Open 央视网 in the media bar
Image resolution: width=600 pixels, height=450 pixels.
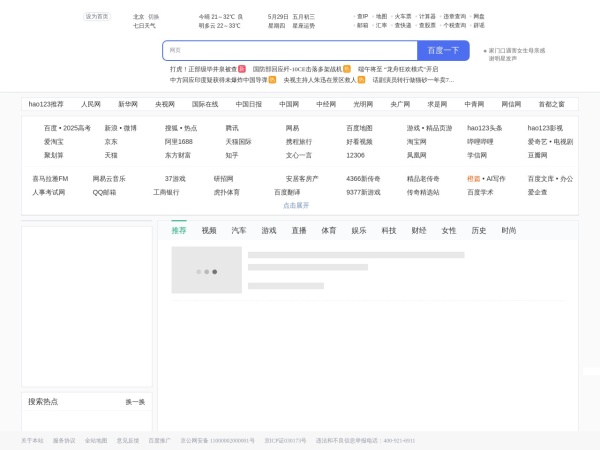coord(165,104)
